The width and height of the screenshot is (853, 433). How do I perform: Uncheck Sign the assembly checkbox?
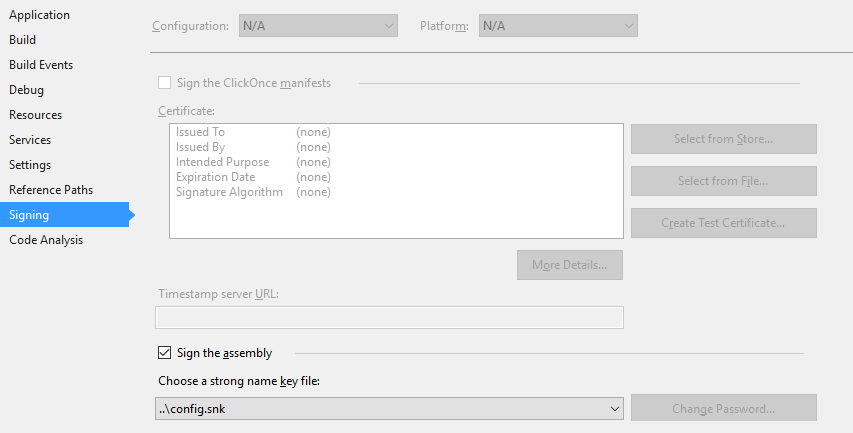(164, 352)
